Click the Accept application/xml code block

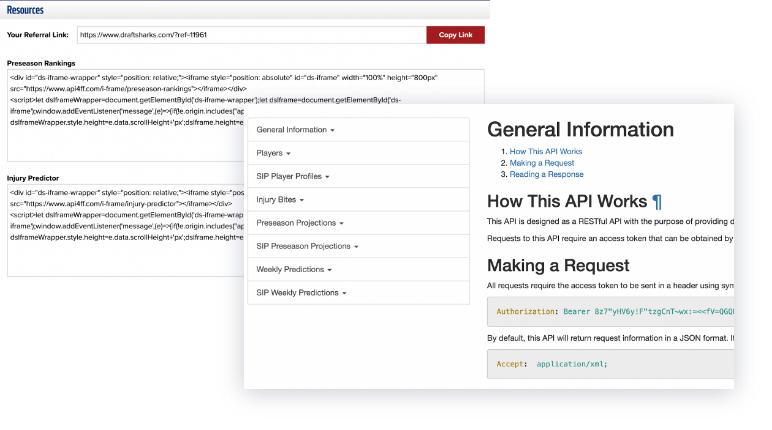coord(610,364)
